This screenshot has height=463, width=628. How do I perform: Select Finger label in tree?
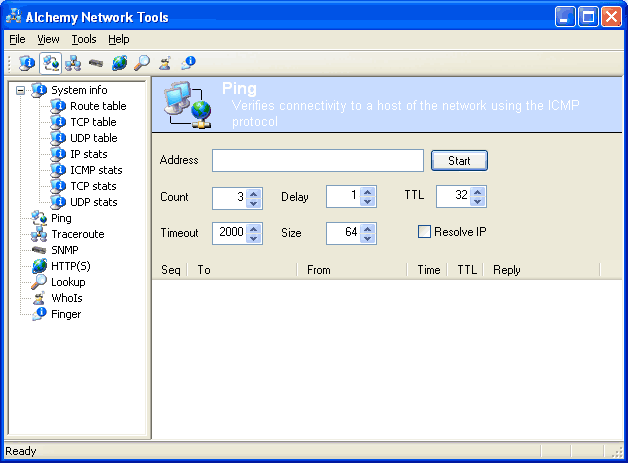pos(66,314)
